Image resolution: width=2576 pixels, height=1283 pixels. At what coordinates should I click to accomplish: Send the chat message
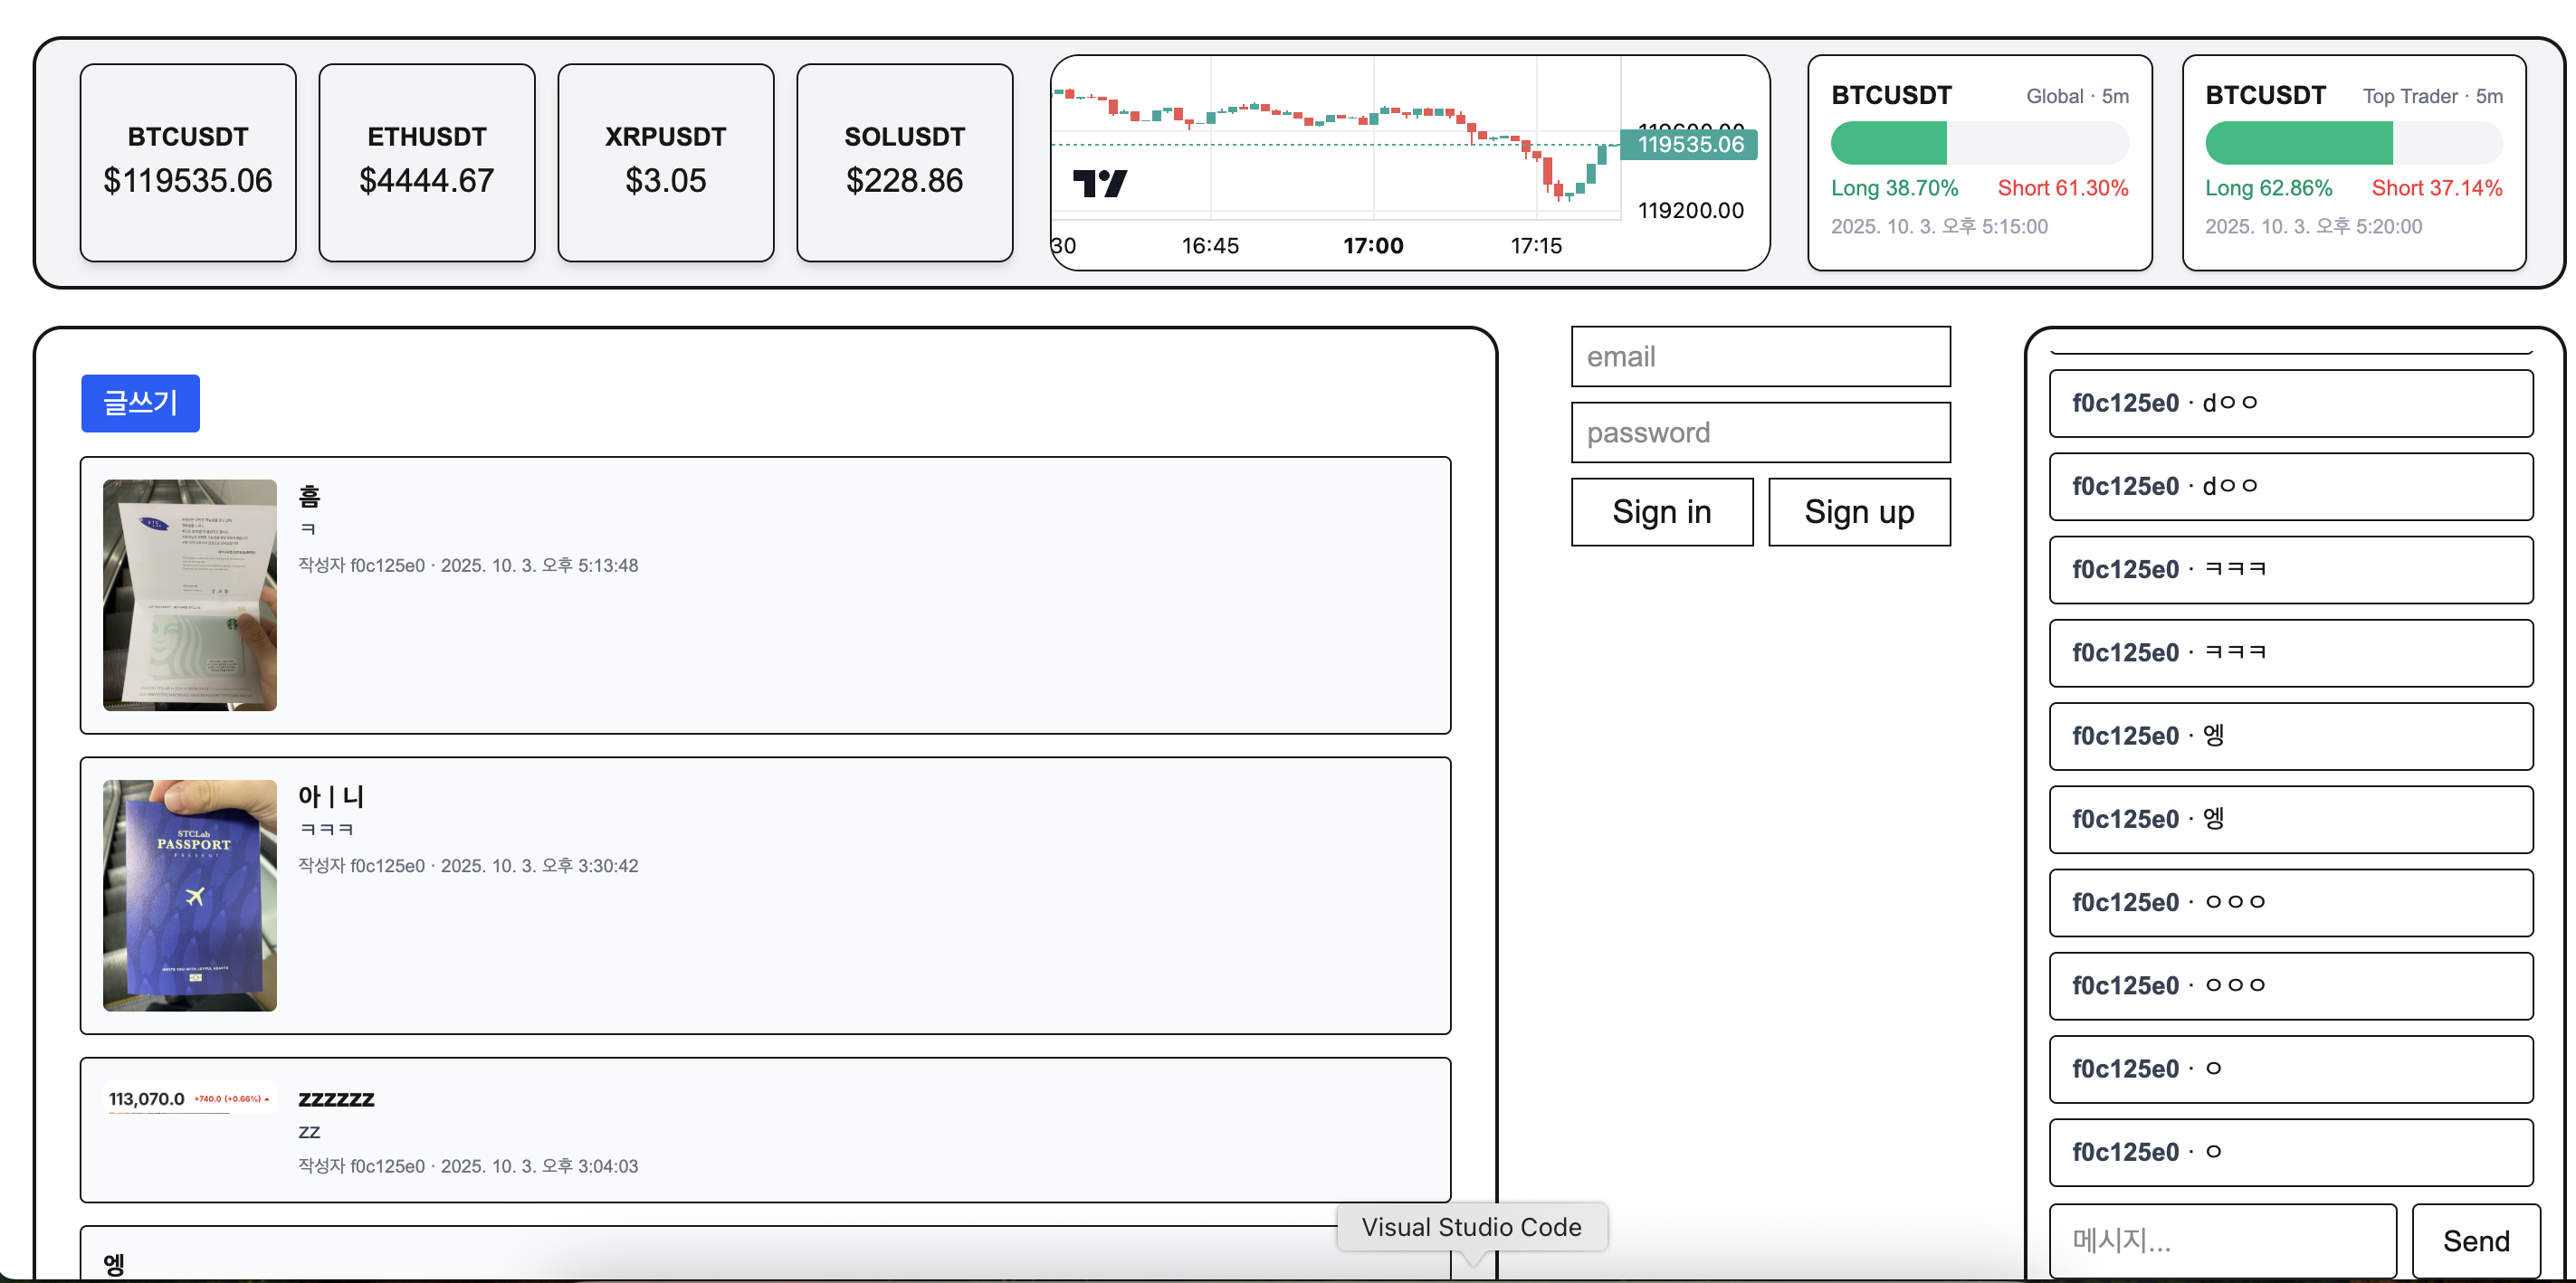2475,1240
